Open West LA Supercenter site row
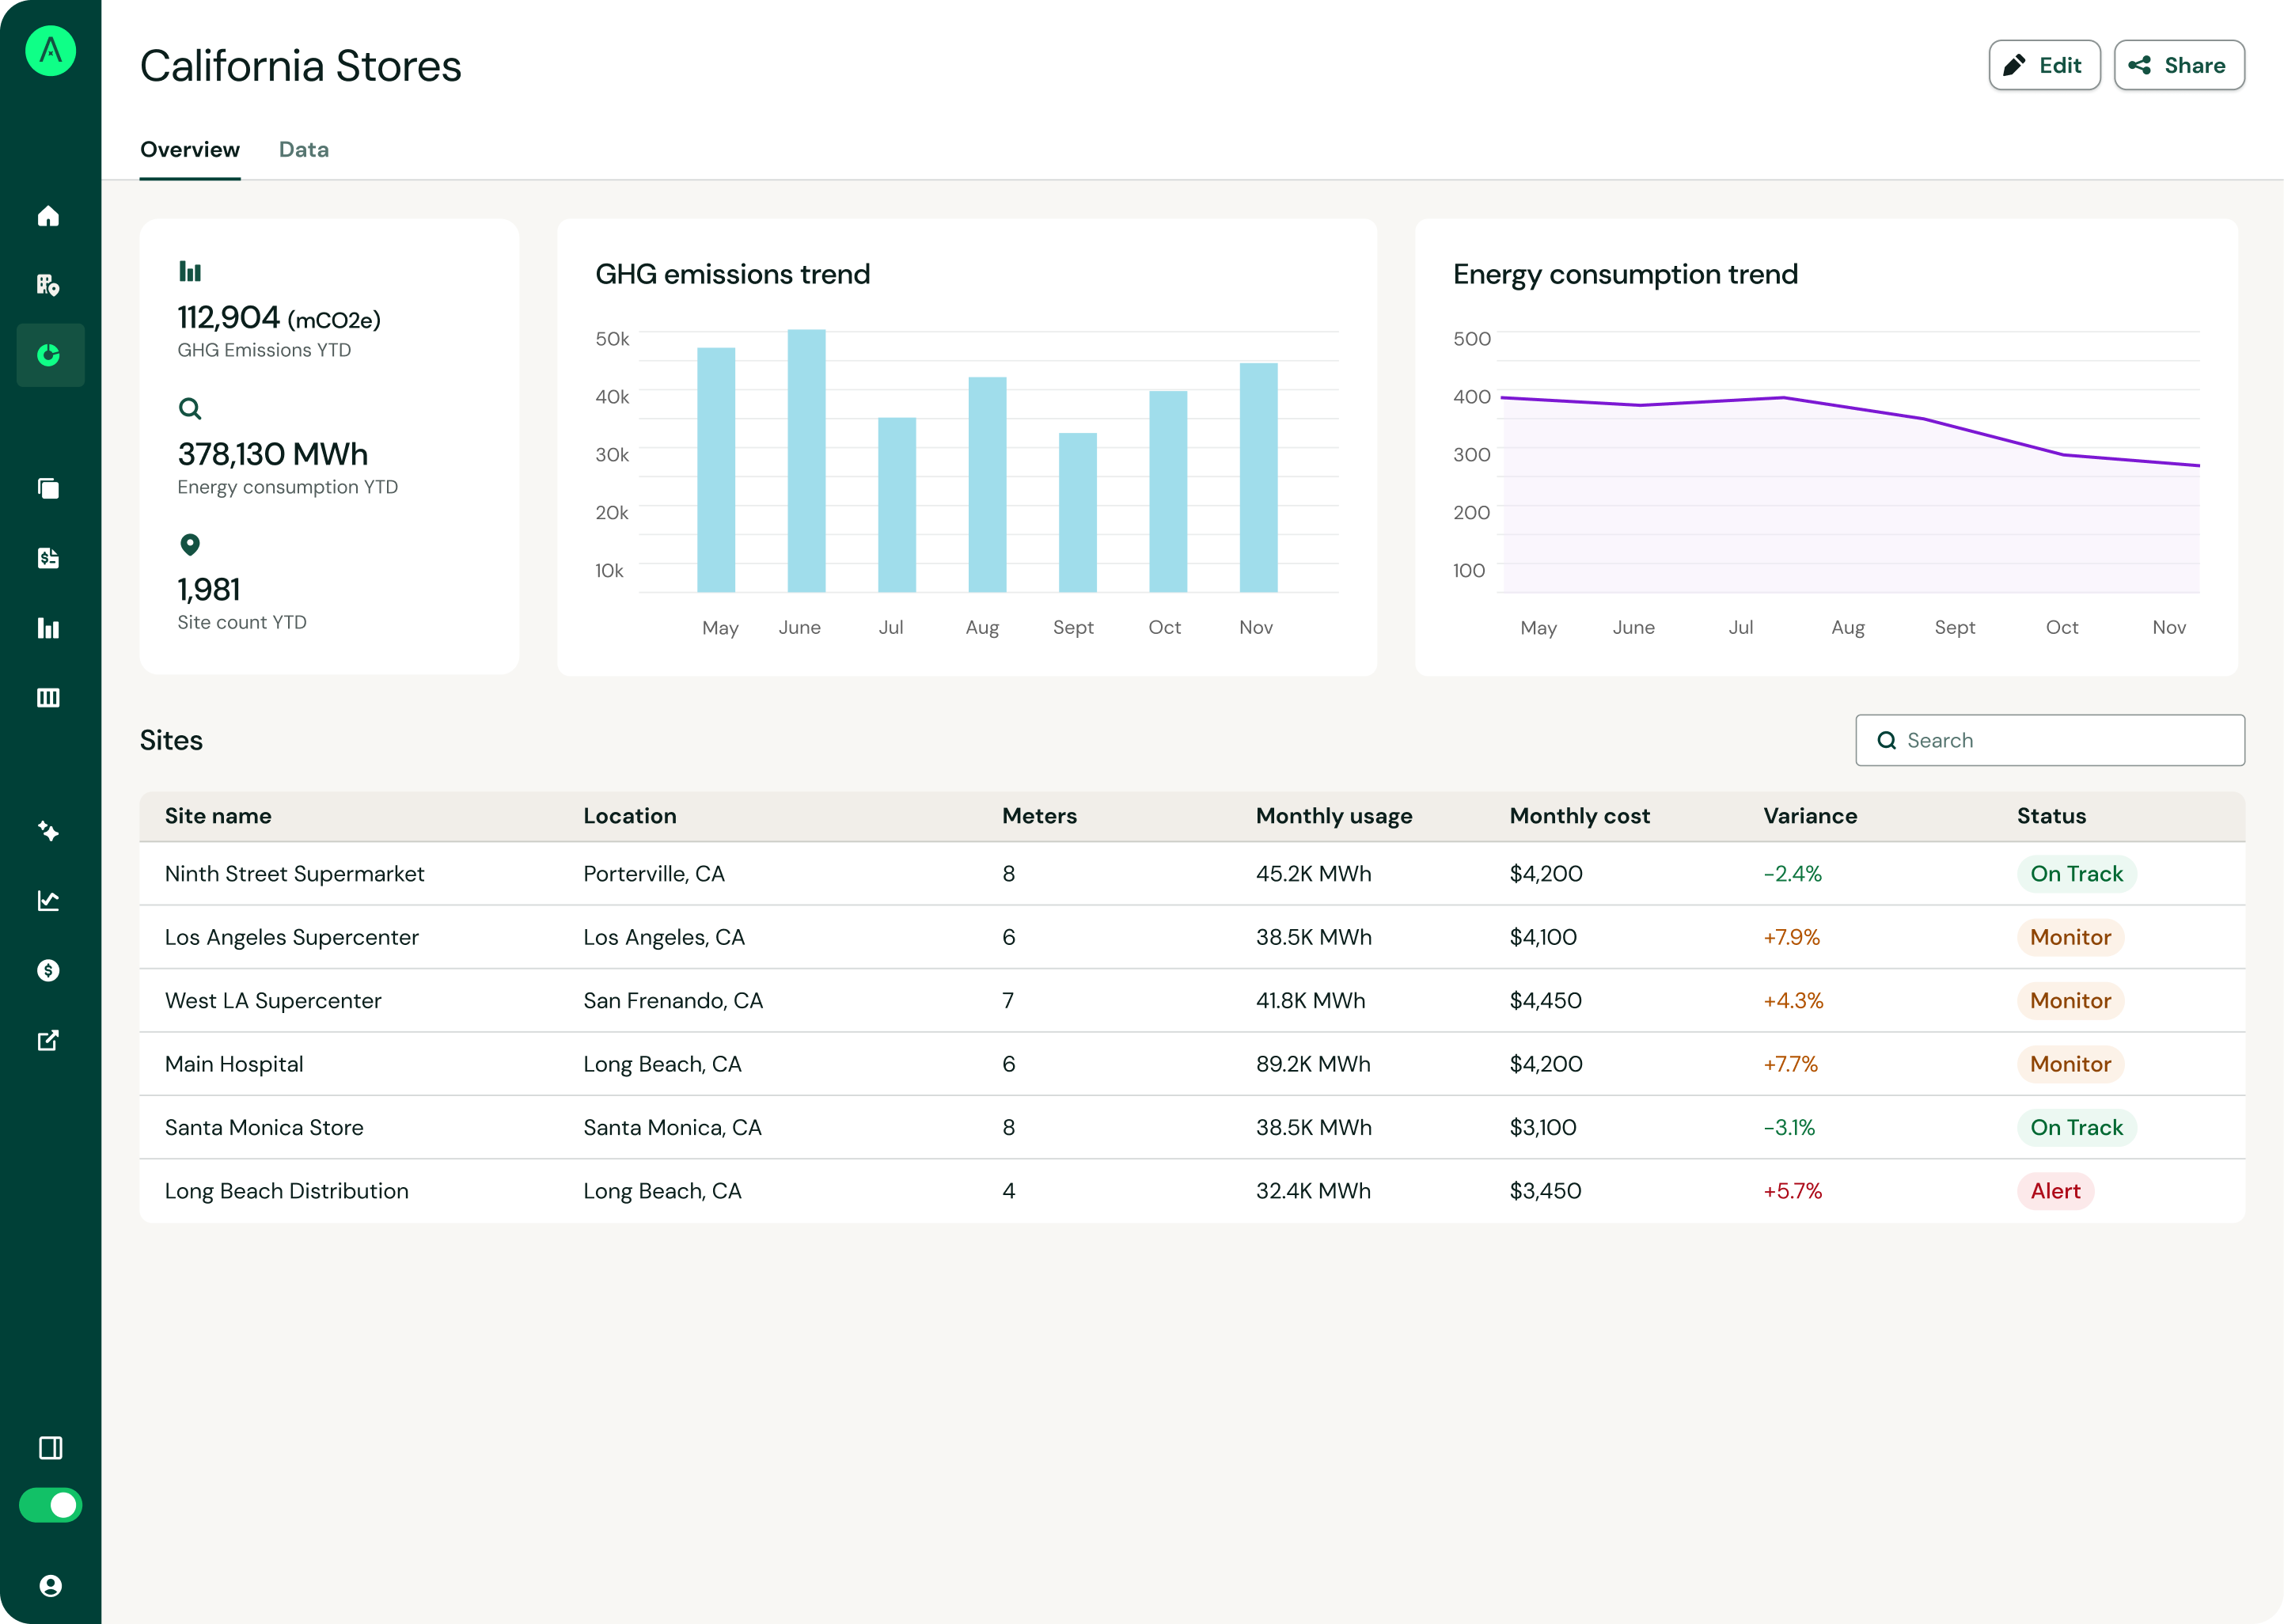This screenshot has height=1624, width=2284. coord(1192,1001)
